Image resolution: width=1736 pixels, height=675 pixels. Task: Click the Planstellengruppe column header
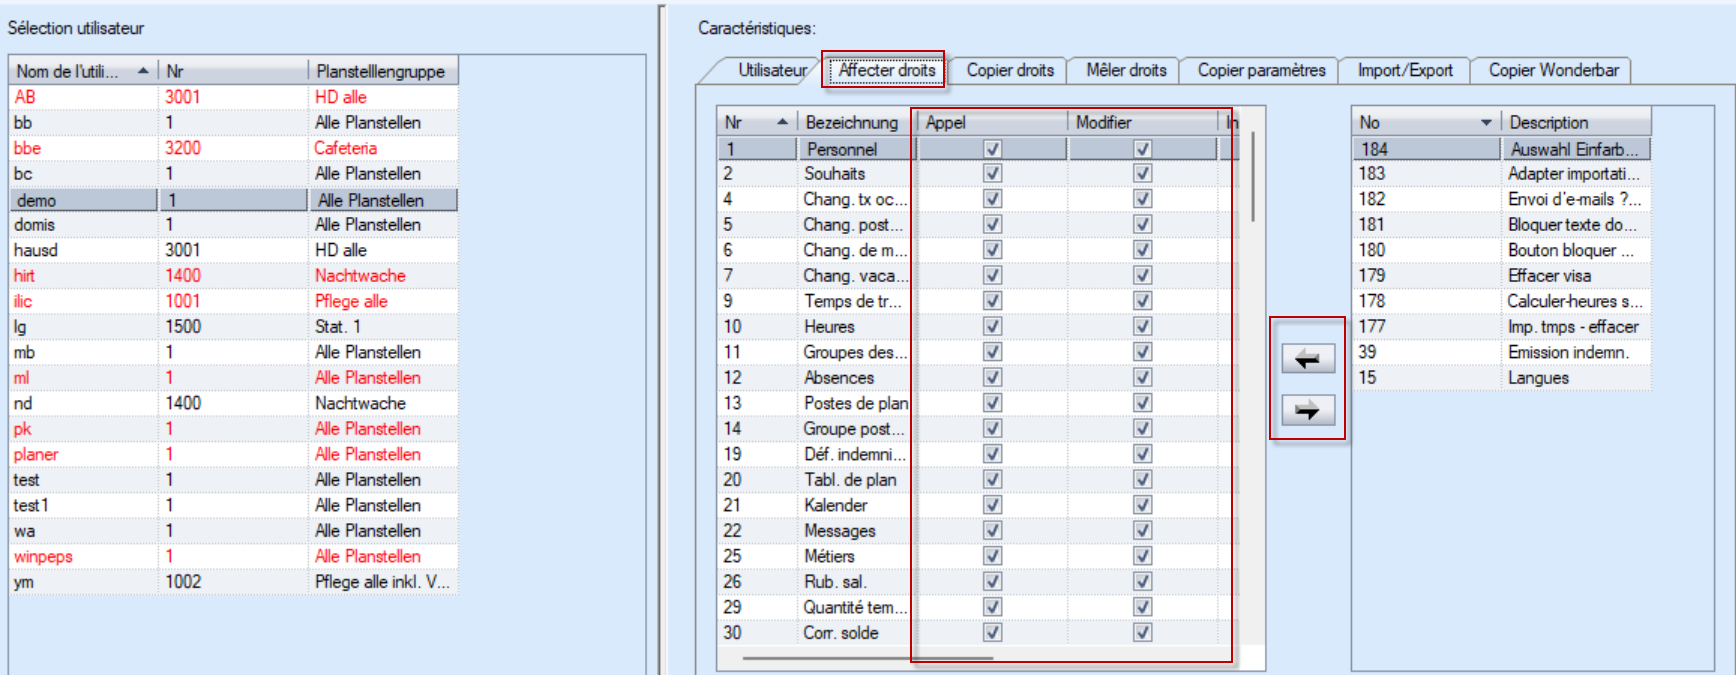pyautogui.click(x=381, y=71)
